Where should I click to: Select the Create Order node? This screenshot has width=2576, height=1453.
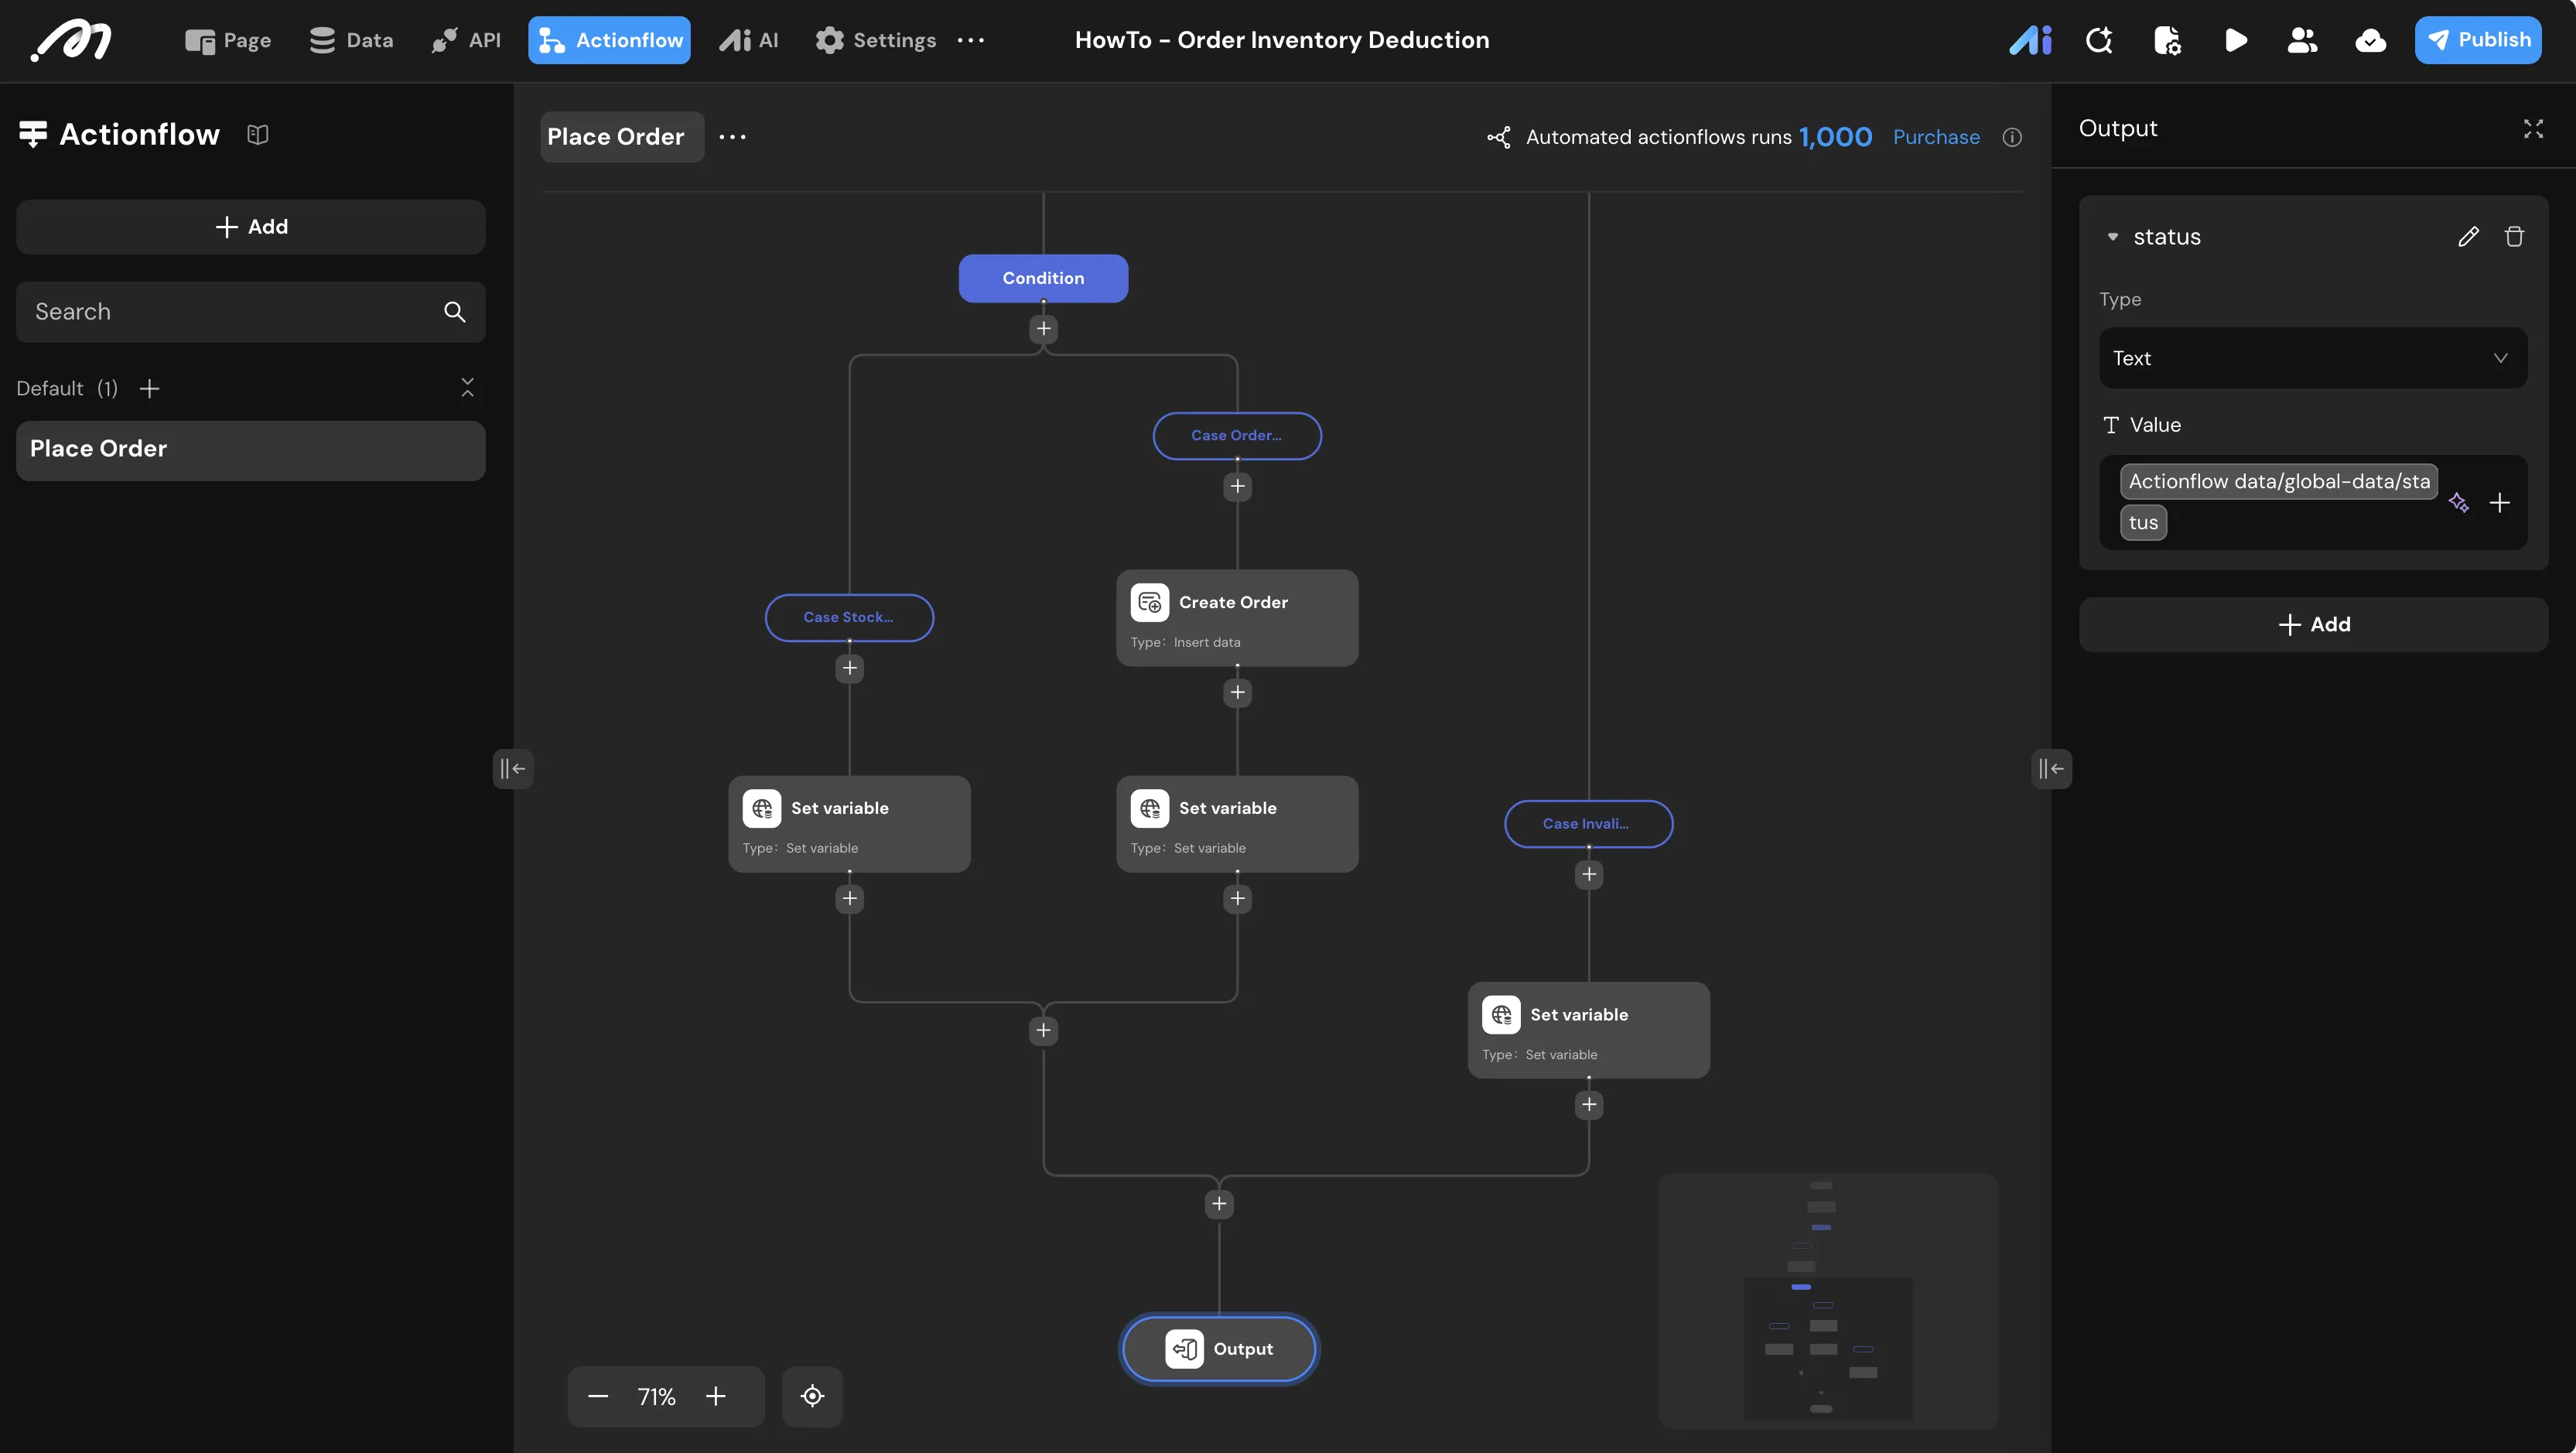1237,618
